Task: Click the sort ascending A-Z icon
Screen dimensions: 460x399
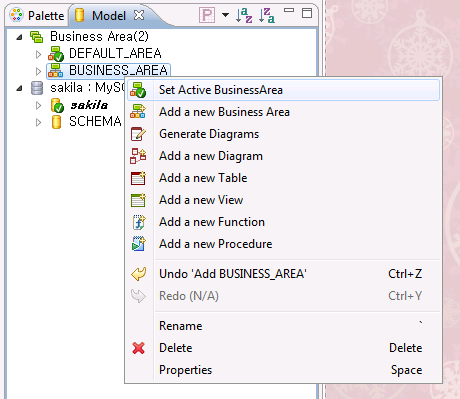Action: 244,15
